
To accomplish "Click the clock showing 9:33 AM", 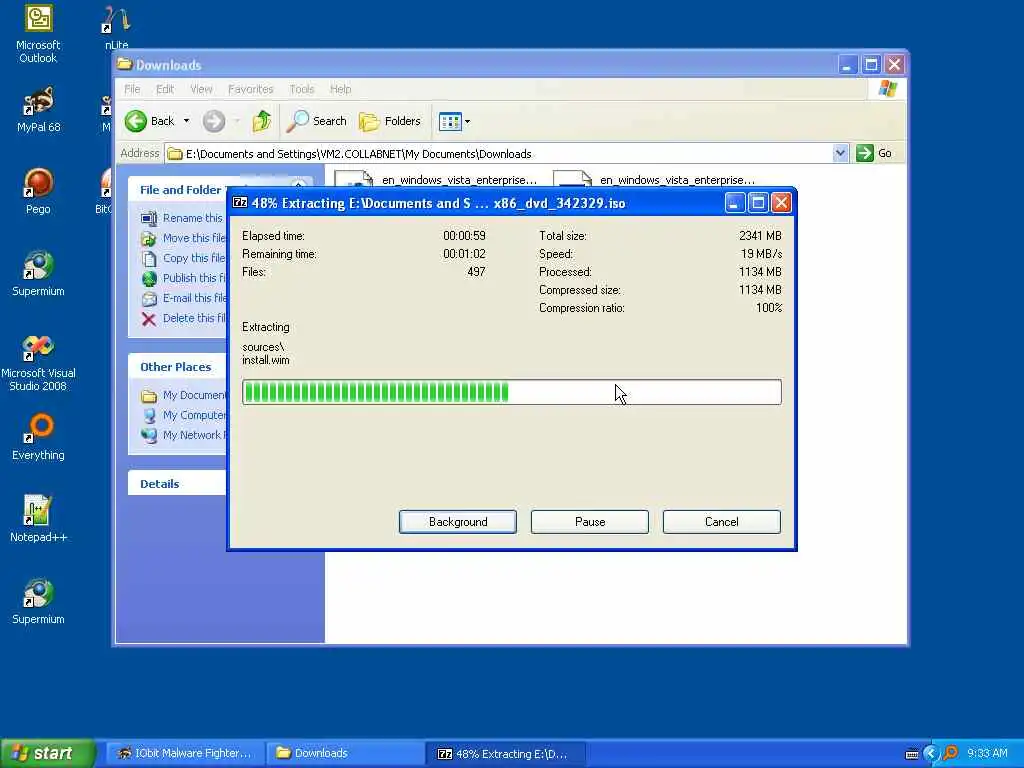I will tap(987, 753).
